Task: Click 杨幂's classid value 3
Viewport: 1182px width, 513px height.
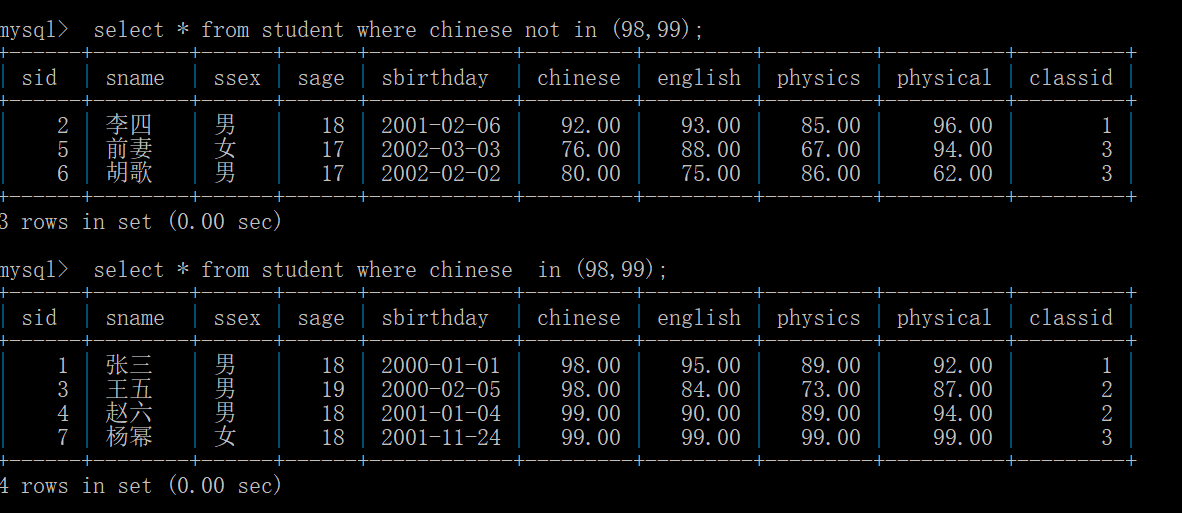Action: [1106, 437]
